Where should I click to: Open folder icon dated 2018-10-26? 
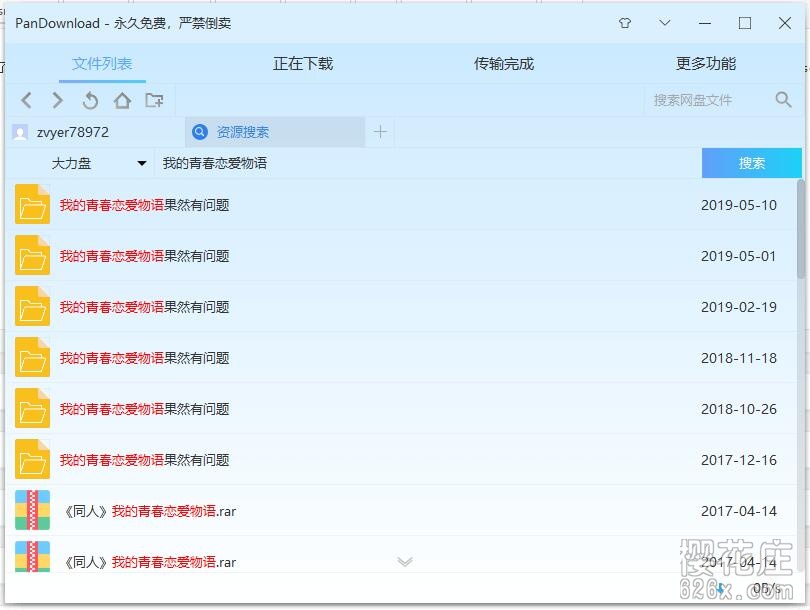(x=32, y=409)
